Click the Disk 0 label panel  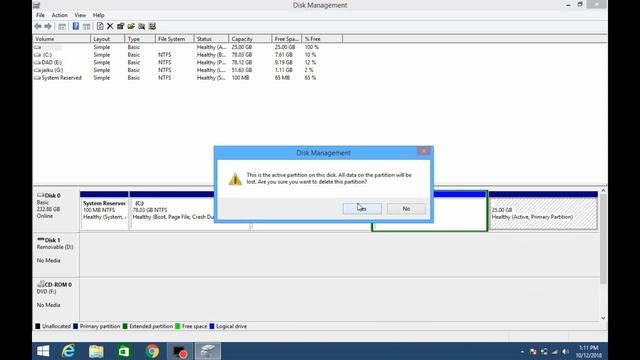pyautogui.click(x=56, y=210)
